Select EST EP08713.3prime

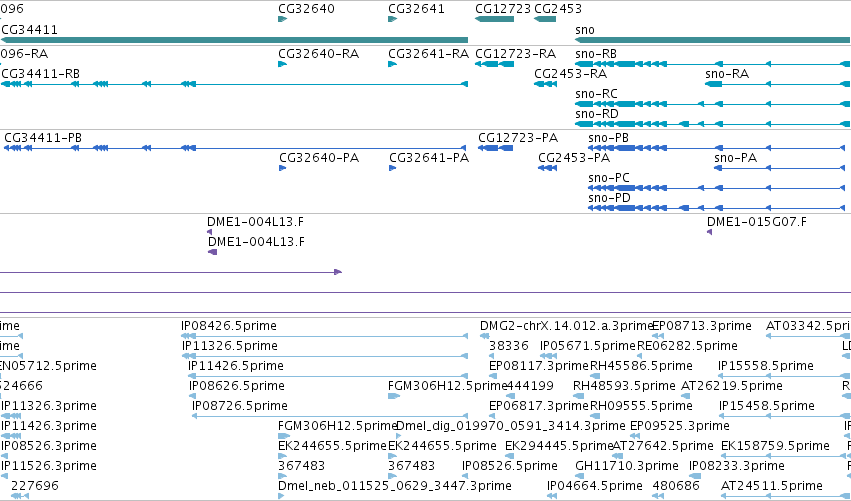702,326
